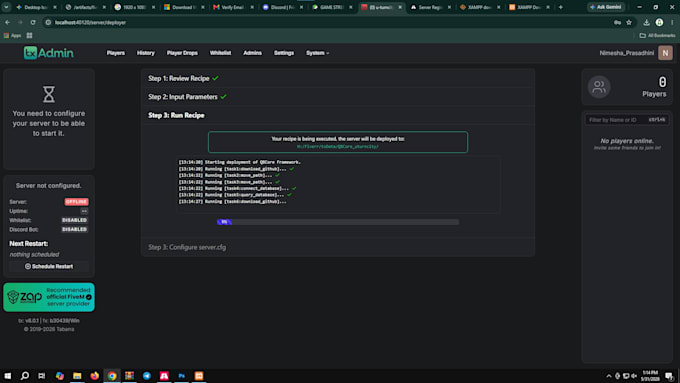Open Windows taskbar search
The height and width of the screenshot is (383, 680).
pyautogui.click(x=25, y=376)
